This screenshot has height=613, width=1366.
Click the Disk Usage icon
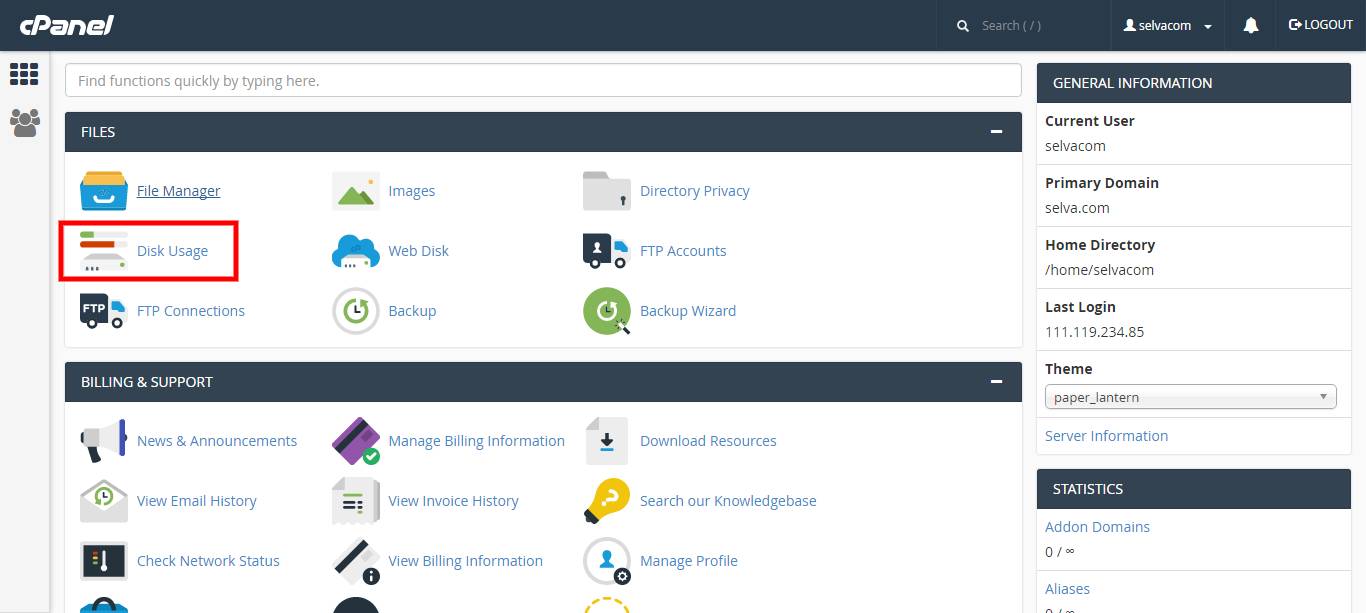[x=104, y=251]
